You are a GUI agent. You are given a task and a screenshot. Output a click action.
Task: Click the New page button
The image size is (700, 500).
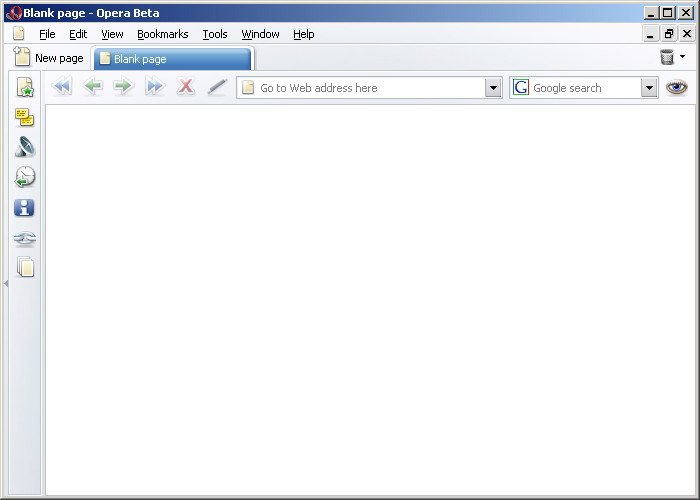point(49,58)
